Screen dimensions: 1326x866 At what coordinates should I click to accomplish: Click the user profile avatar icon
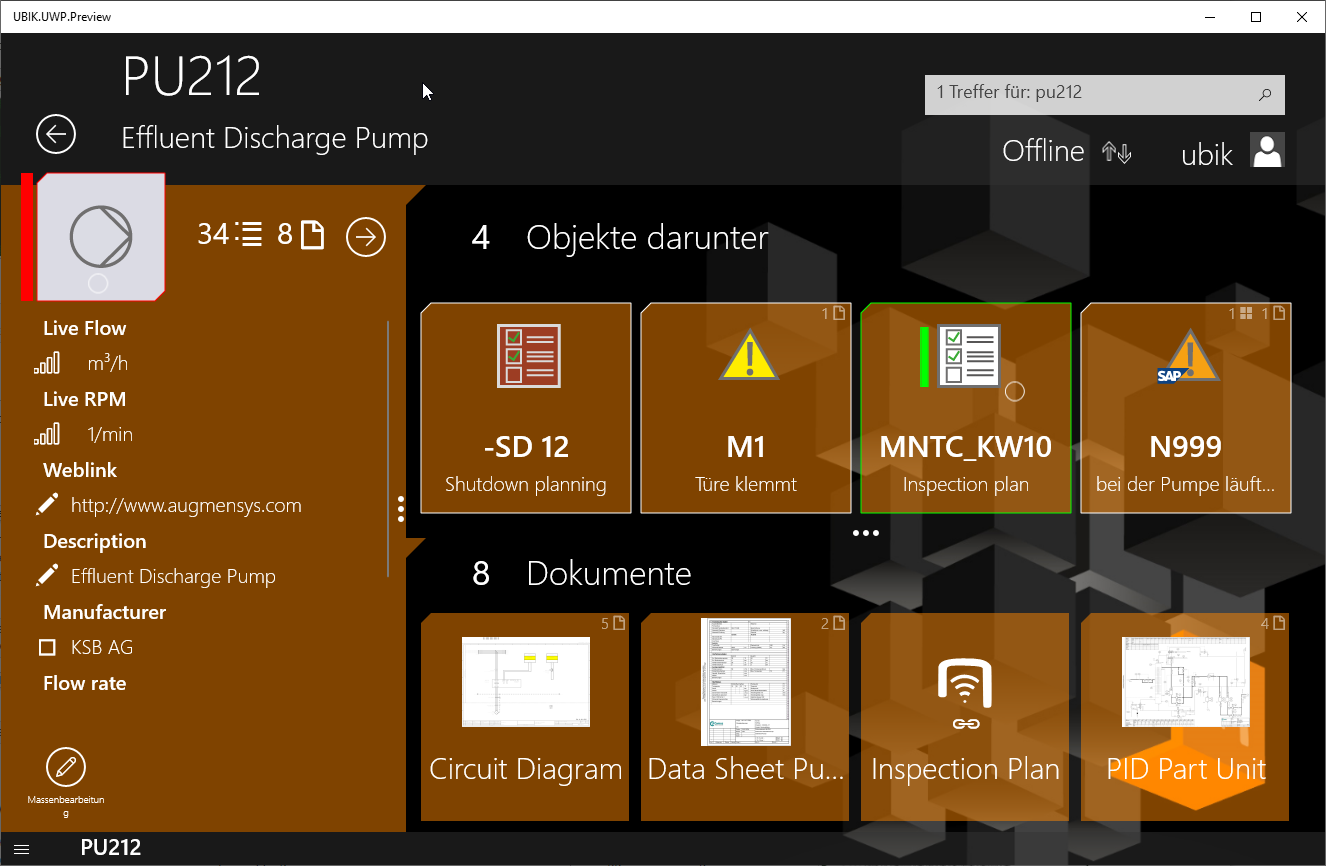[x=1267, y=151]
